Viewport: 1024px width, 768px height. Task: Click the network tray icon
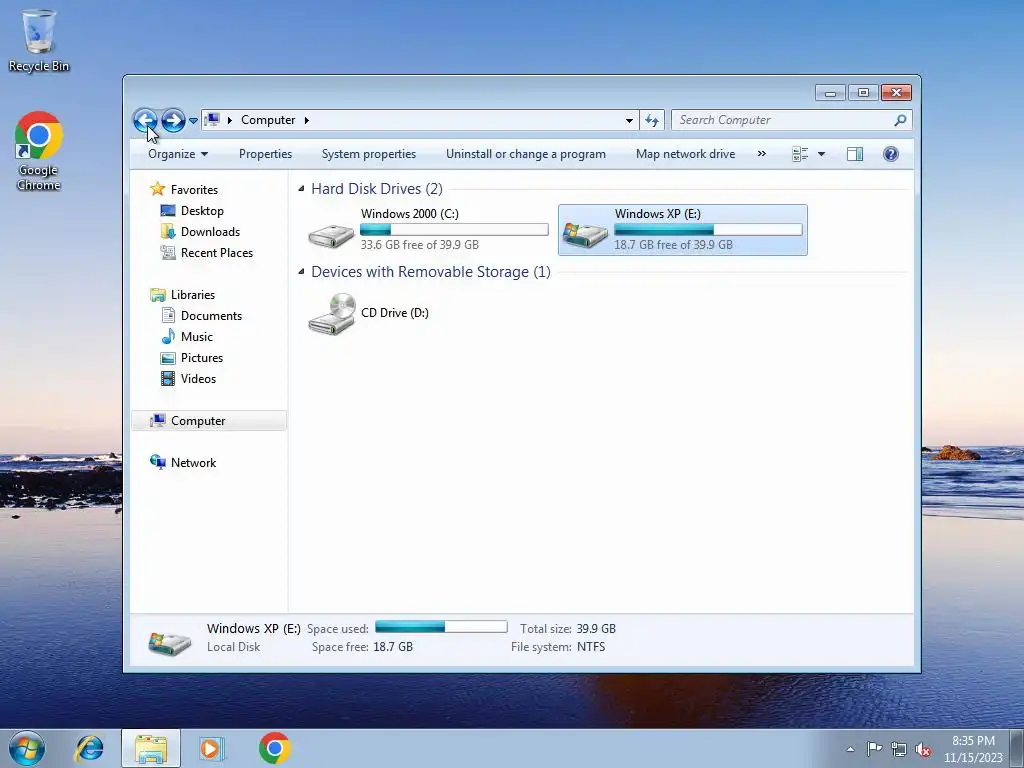[x=899, y=750]
